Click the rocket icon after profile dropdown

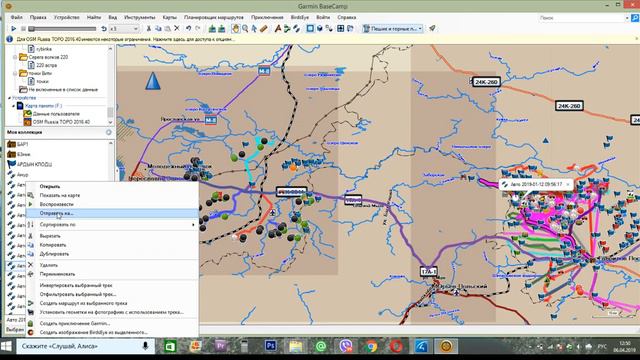(x=432, y=29)
